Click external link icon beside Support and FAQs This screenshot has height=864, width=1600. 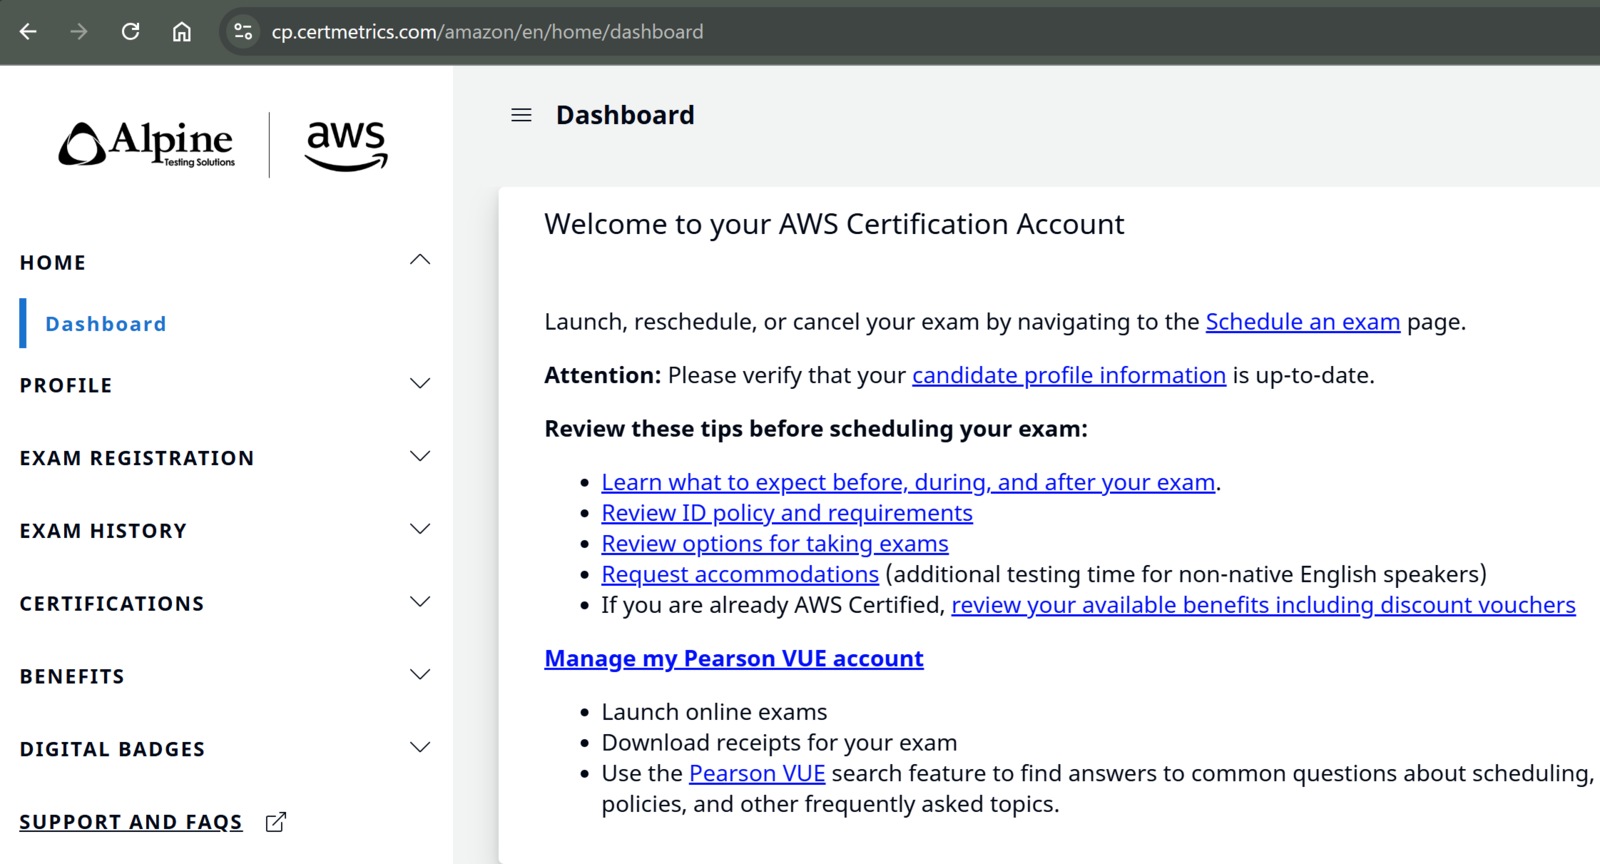[276, 822]
